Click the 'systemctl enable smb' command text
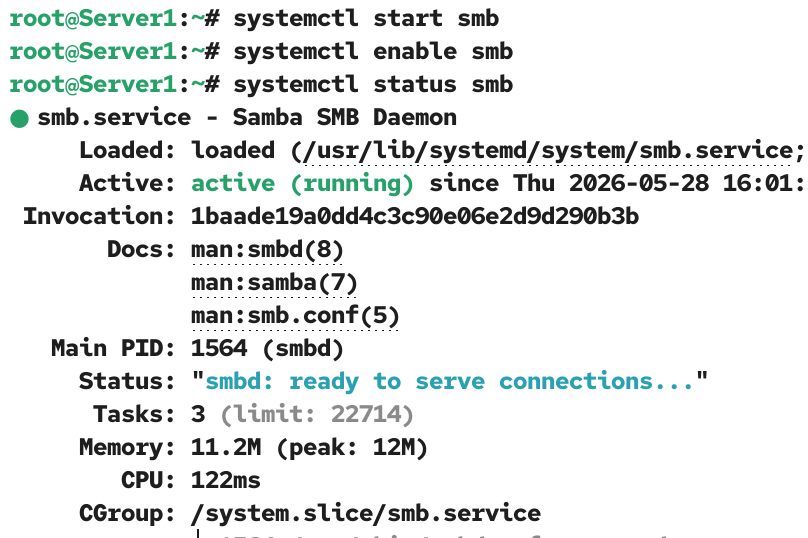Viewport: 808px width, 538px height. (373, 52)
